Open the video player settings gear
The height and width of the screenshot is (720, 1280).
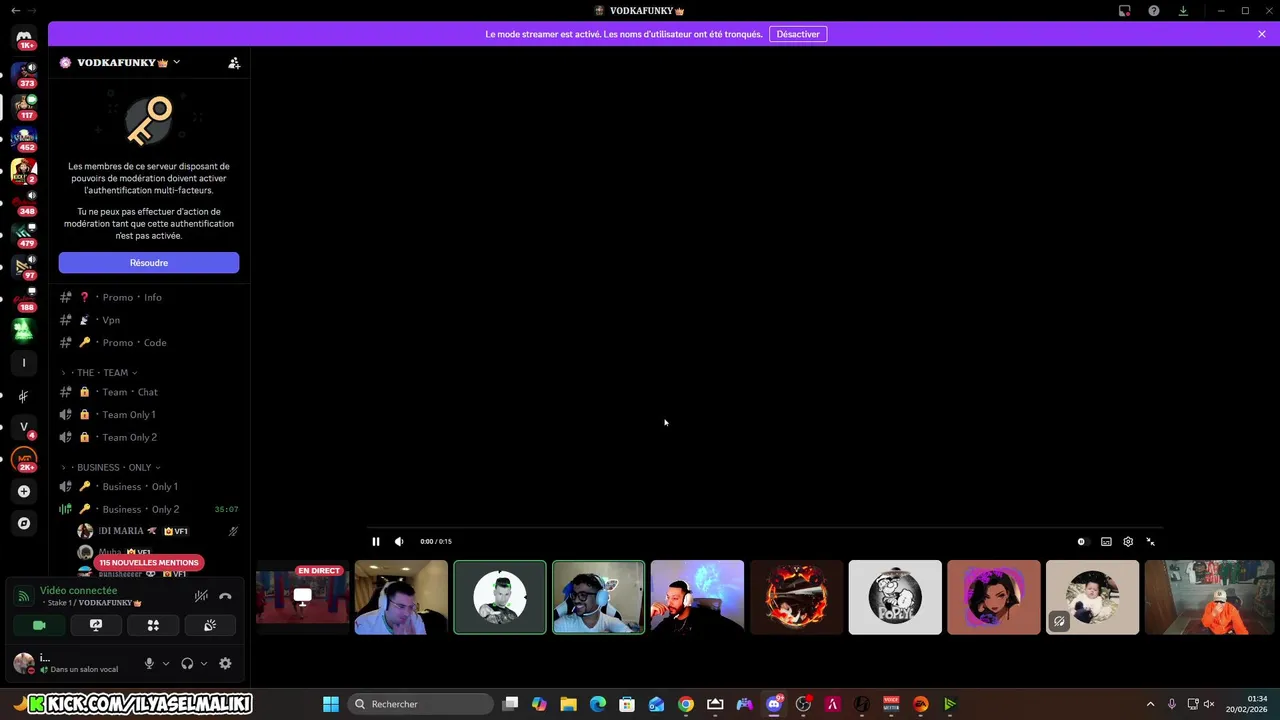1128,541
